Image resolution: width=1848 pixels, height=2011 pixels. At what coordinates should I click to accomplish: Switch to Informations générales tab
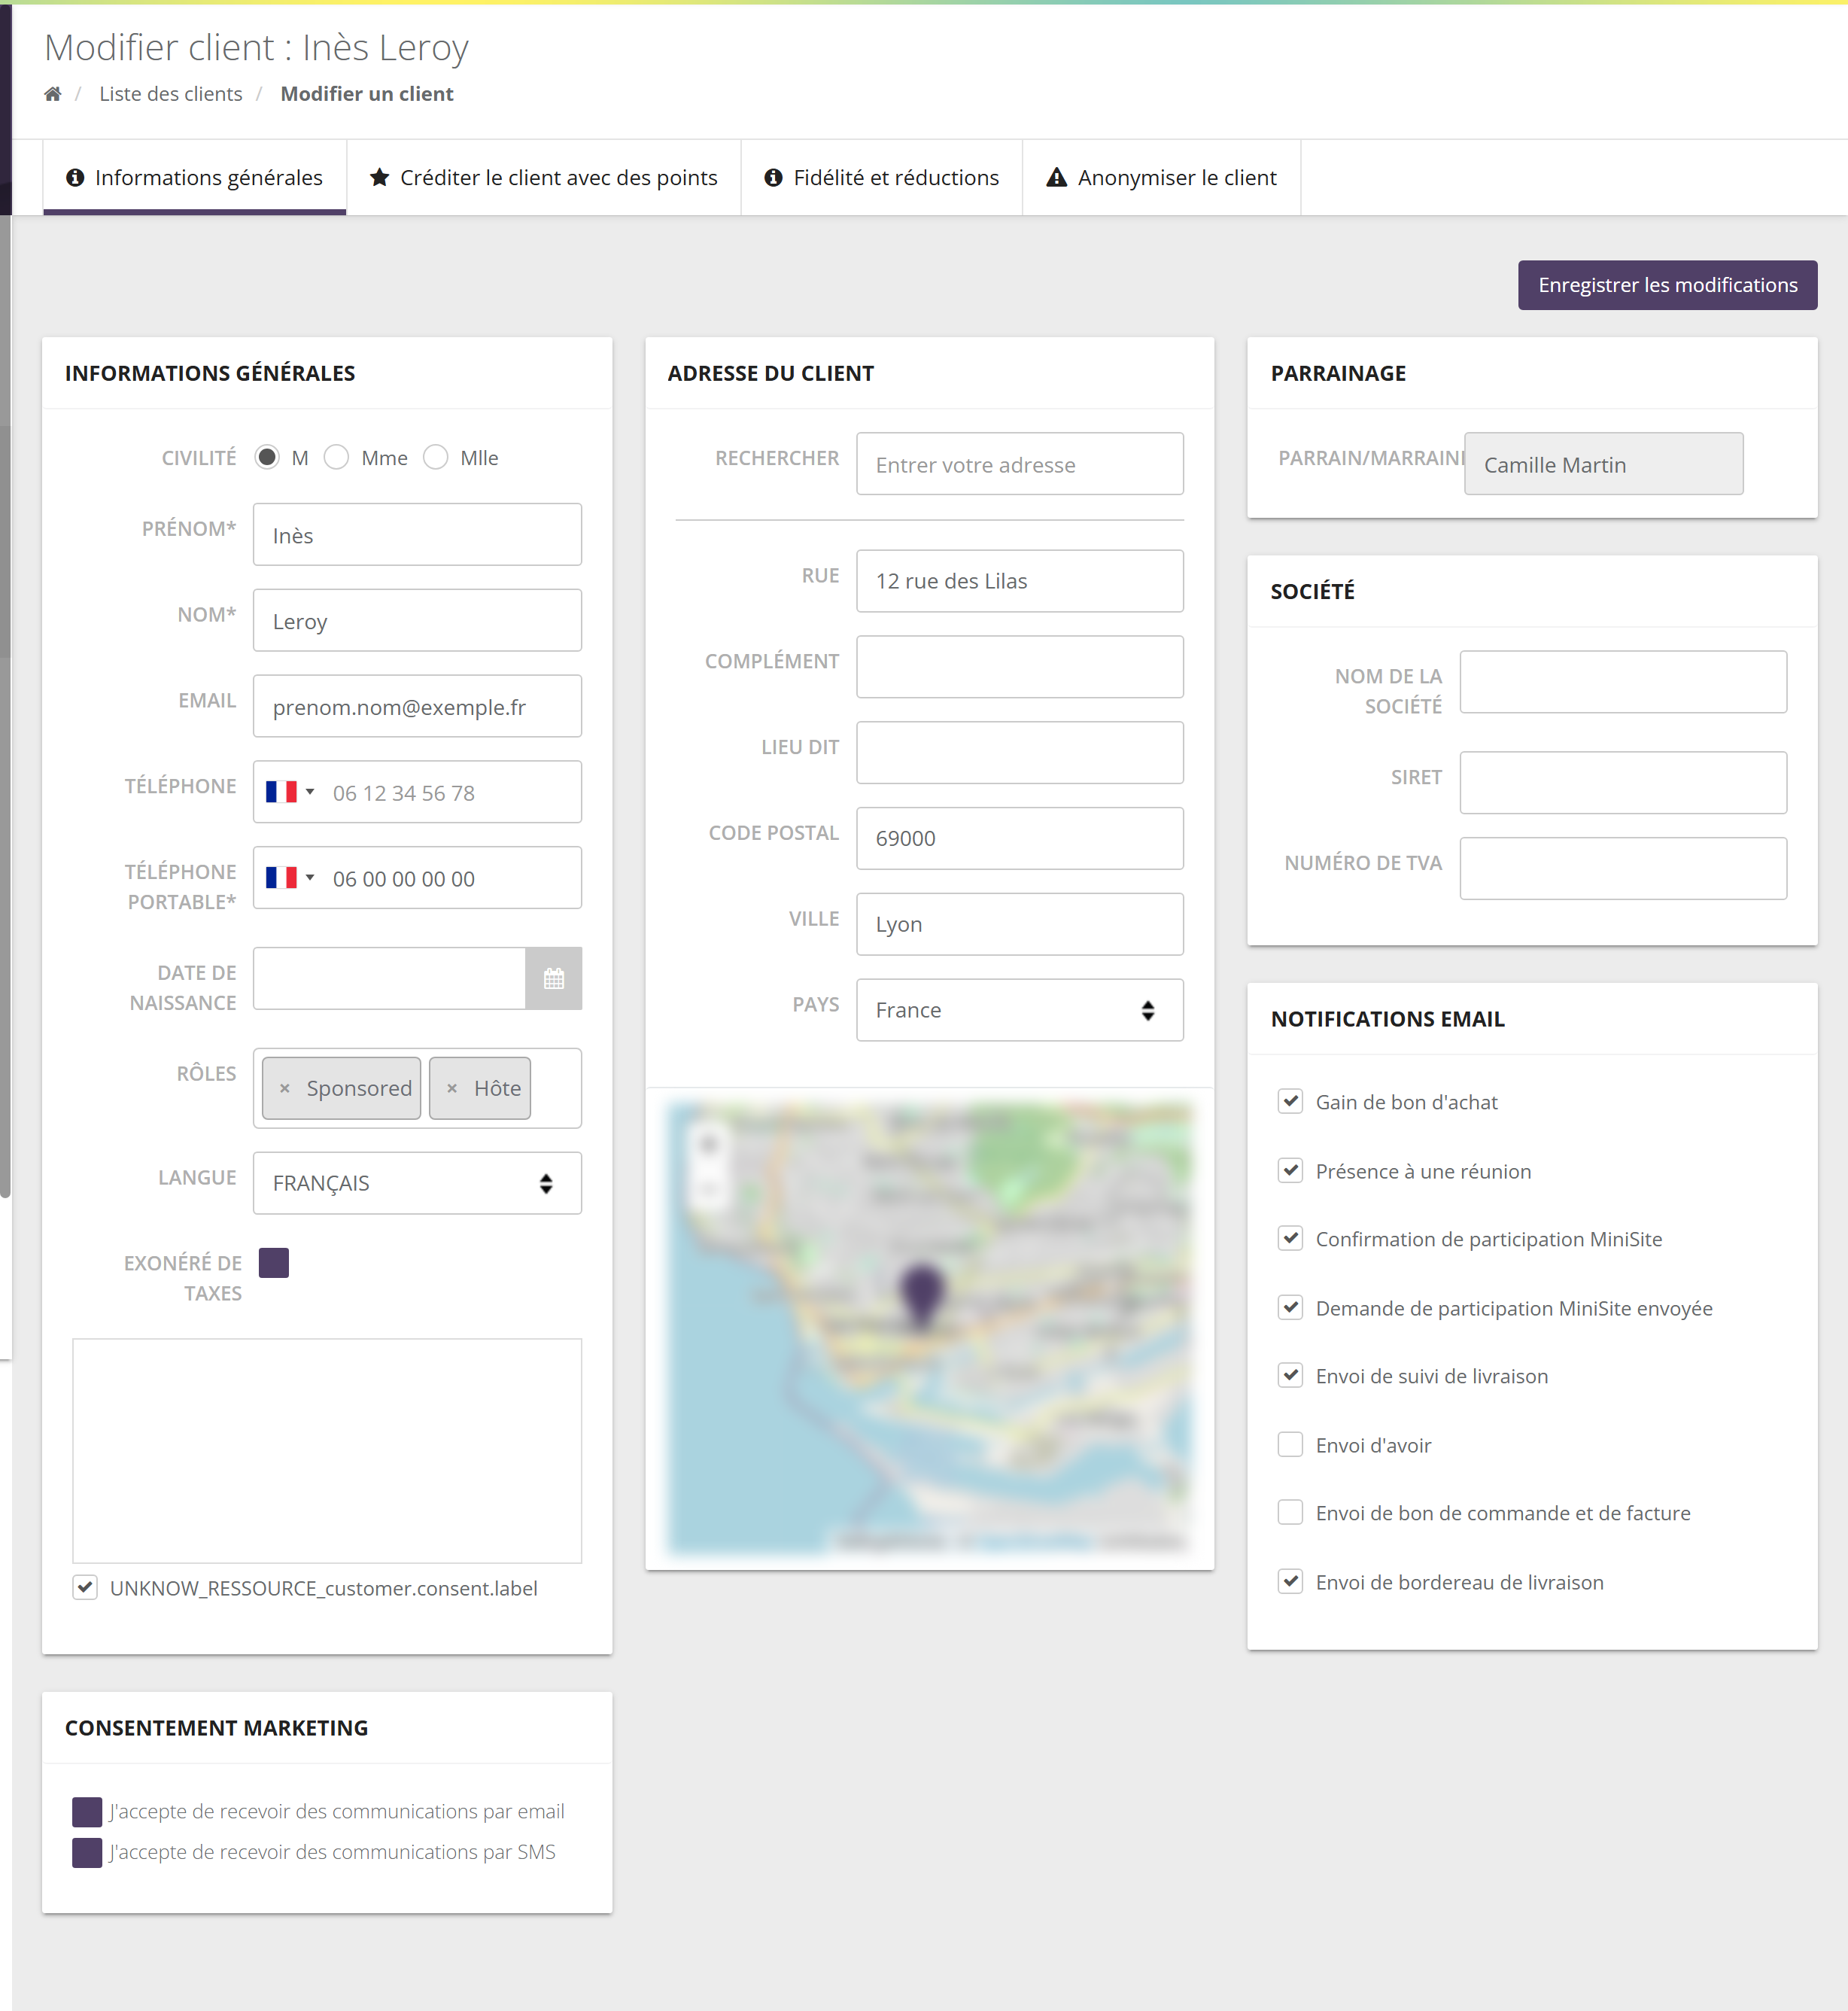195,177
